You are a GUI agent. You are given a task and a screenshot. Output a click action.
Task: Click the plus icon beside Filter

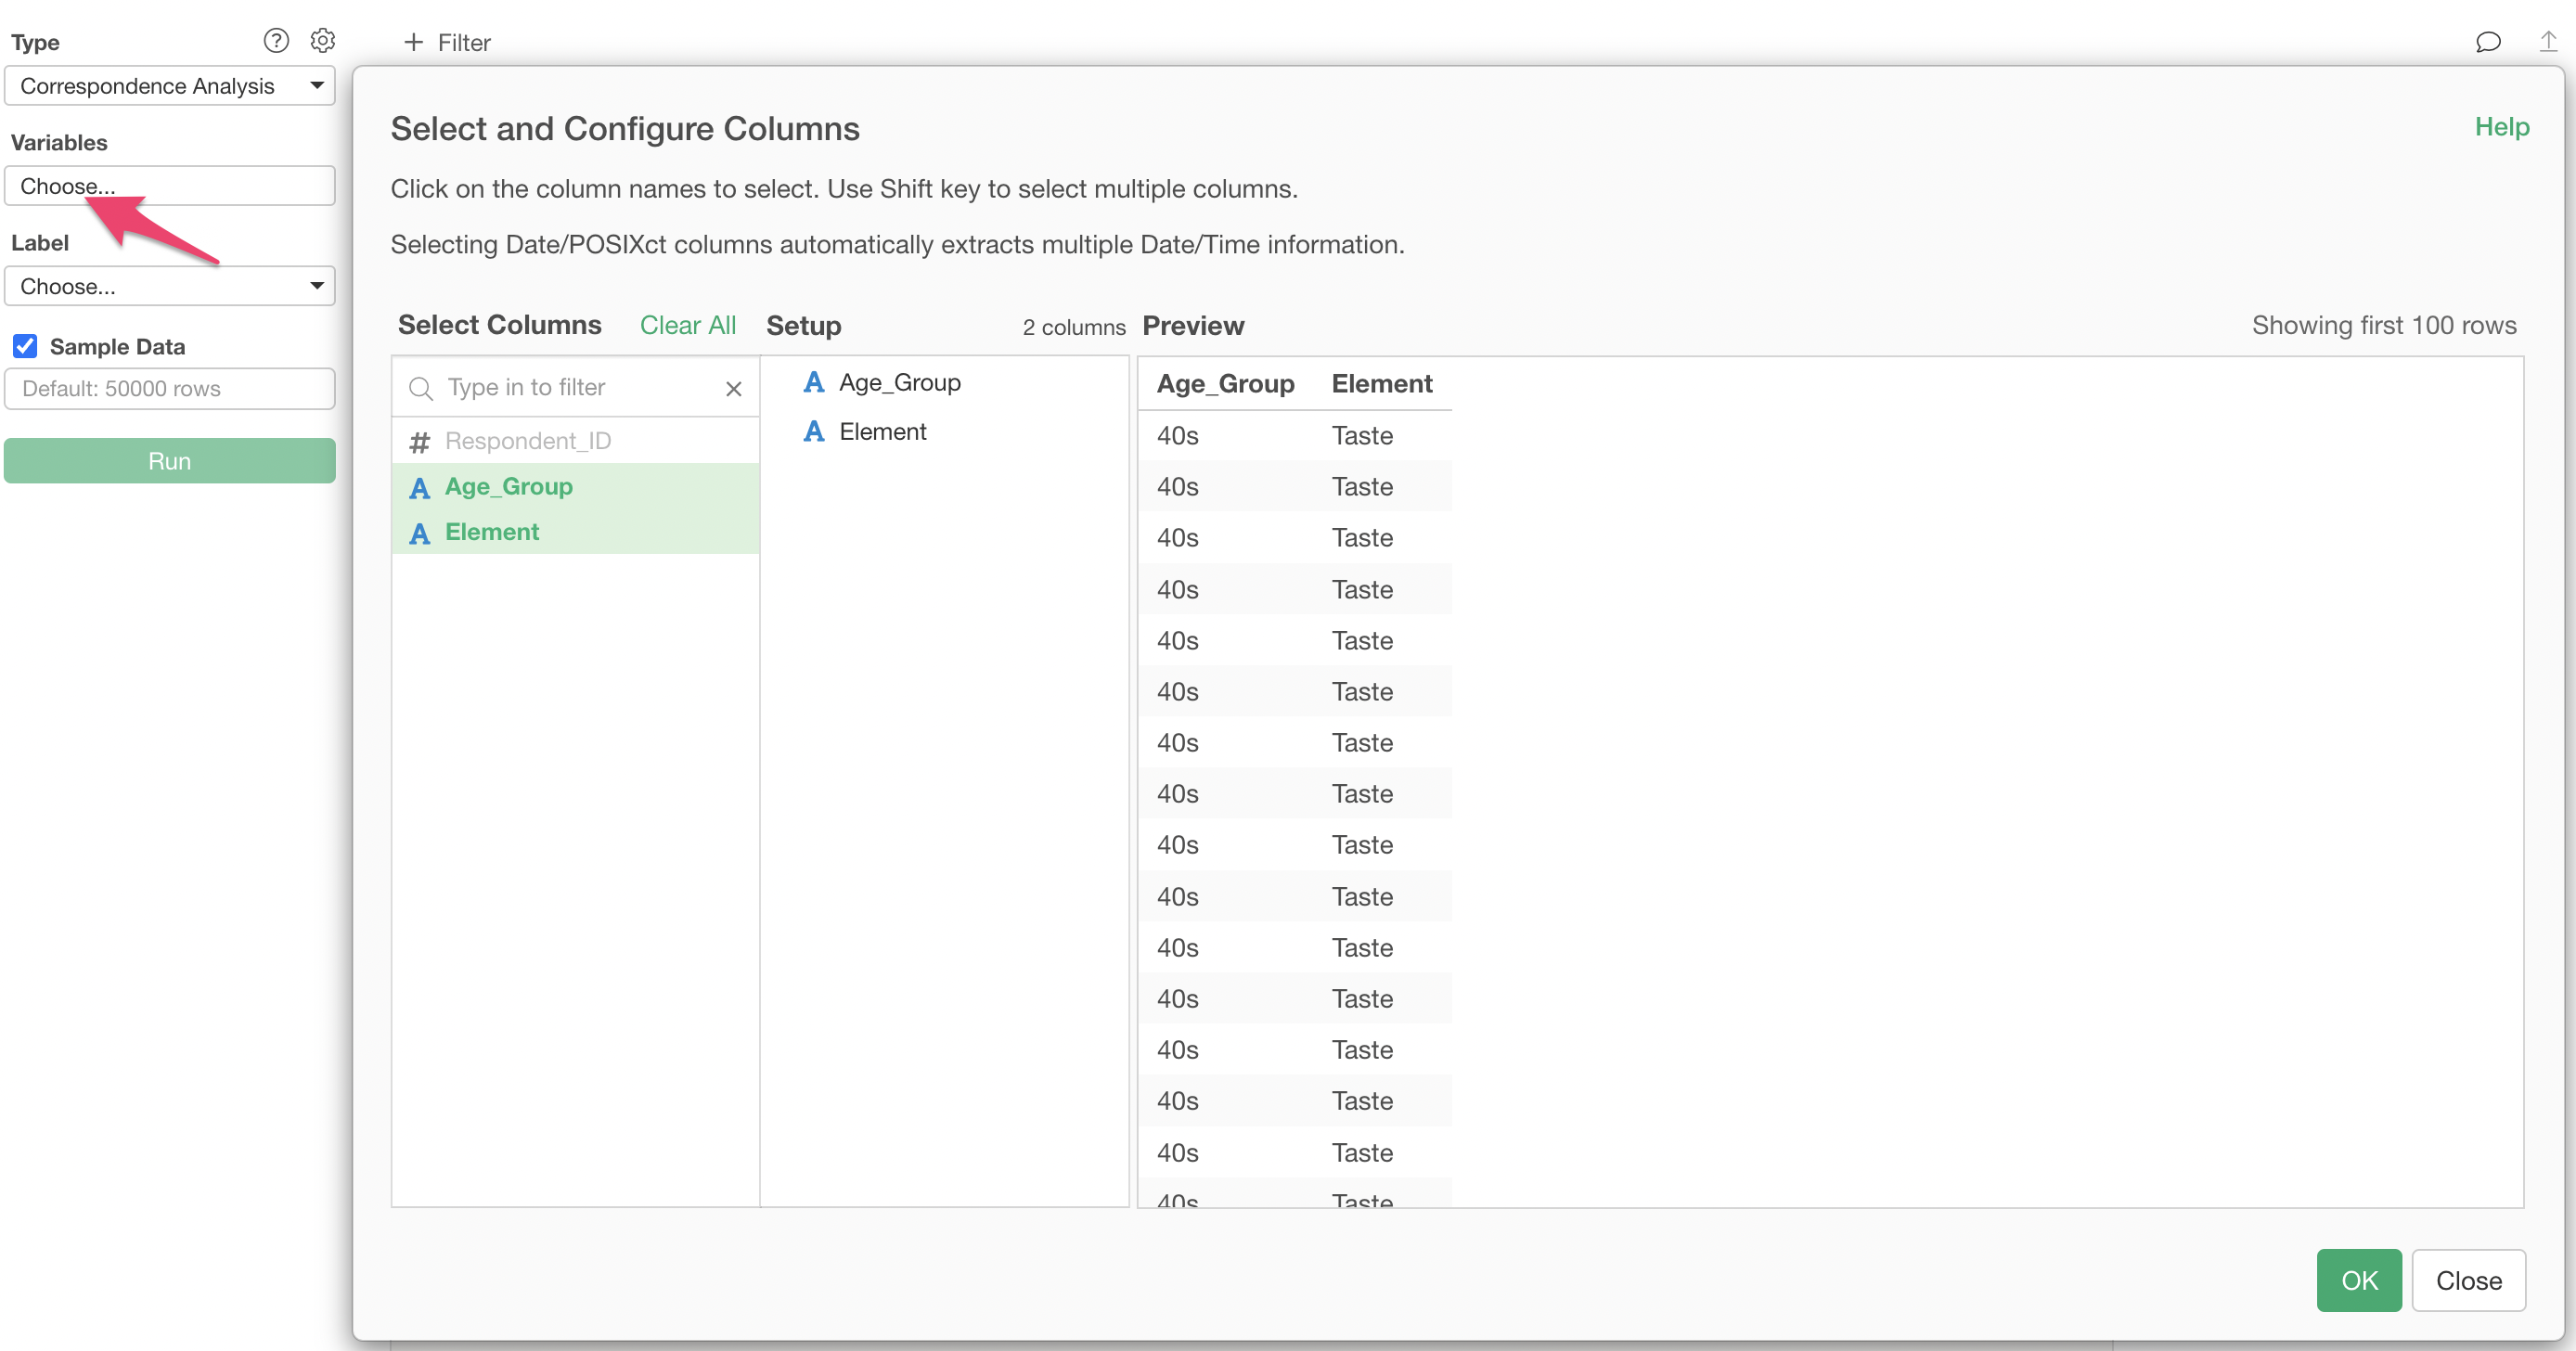click(x=413, y=42)
